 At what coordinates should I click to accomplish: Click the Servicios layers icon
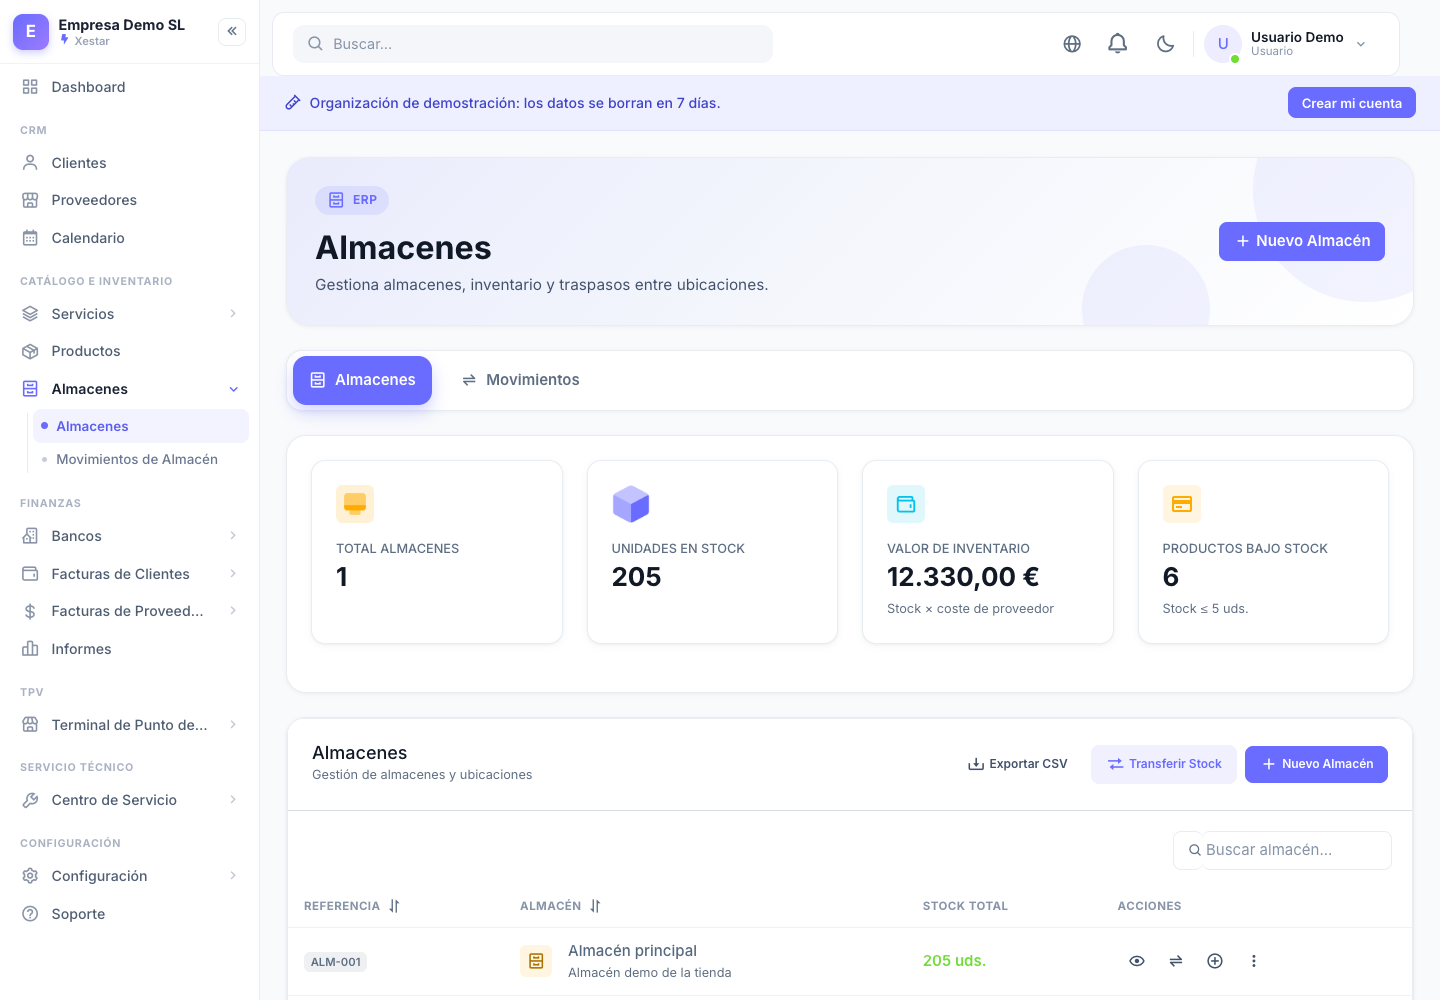click(30, 314)
